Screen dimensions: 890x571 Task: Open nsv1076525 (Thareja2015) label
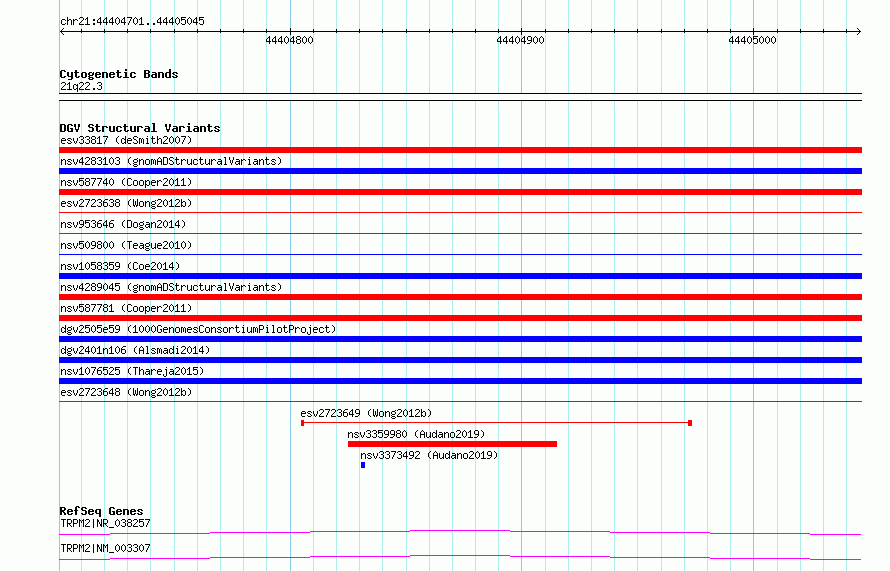point(132,371)
